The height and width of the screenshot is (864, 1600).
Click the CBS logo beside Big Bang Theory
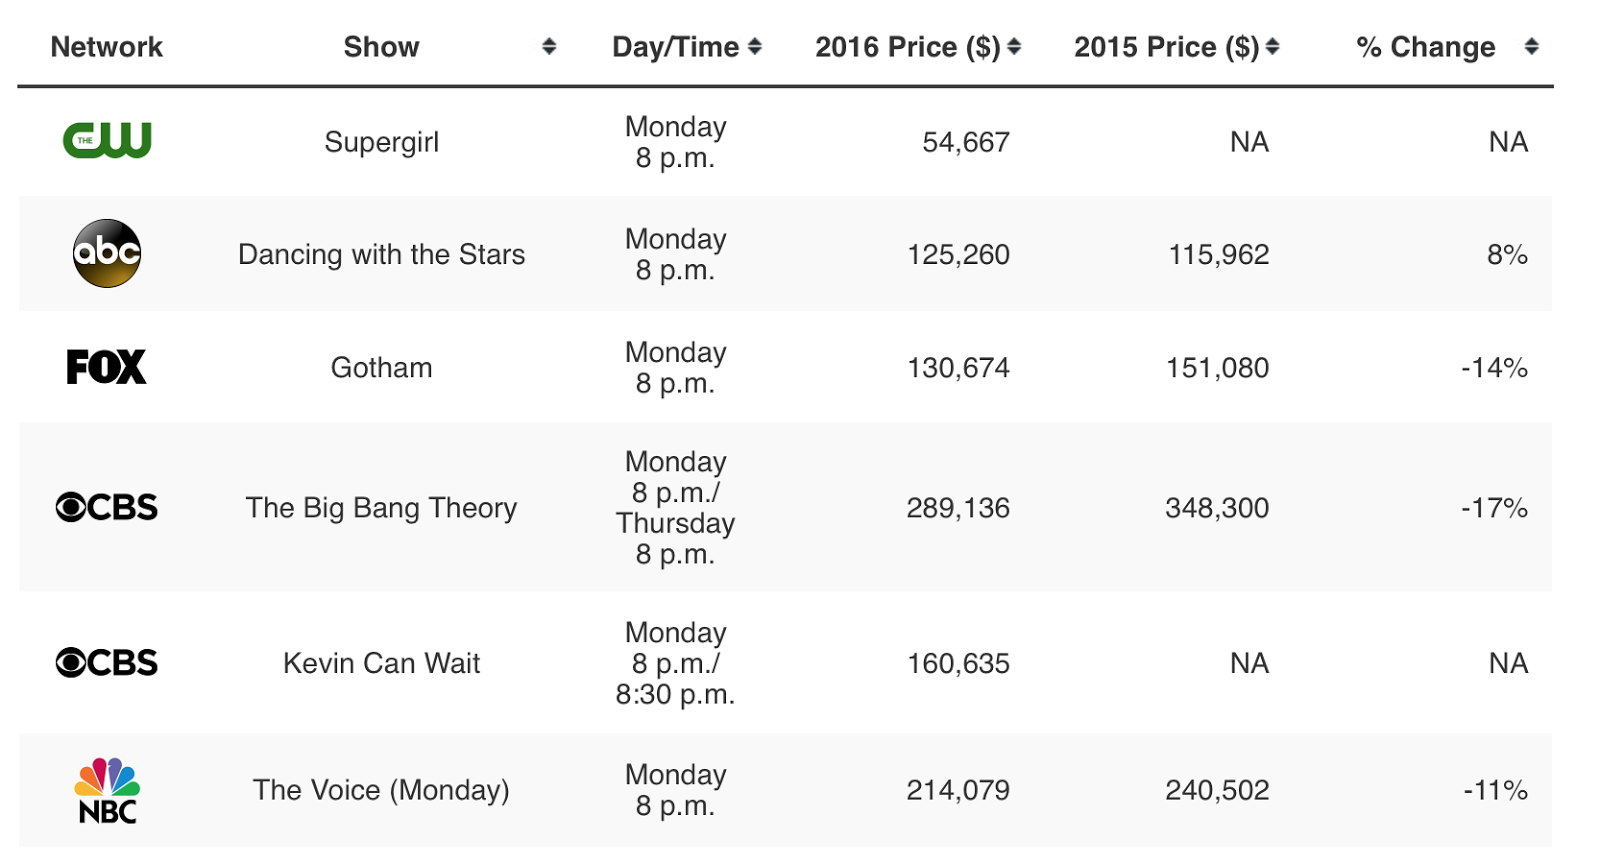pos(107,507)
